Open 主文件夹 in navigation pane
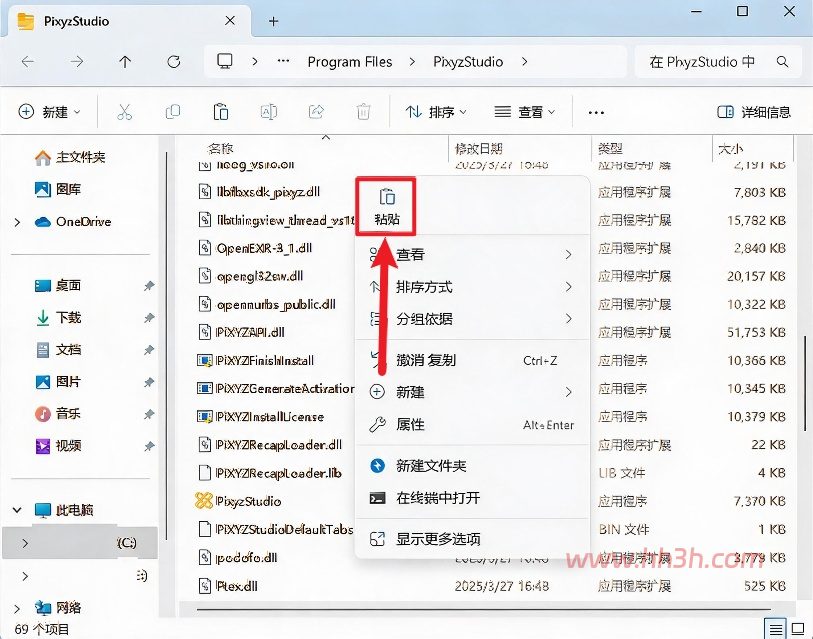 (70, 157)
